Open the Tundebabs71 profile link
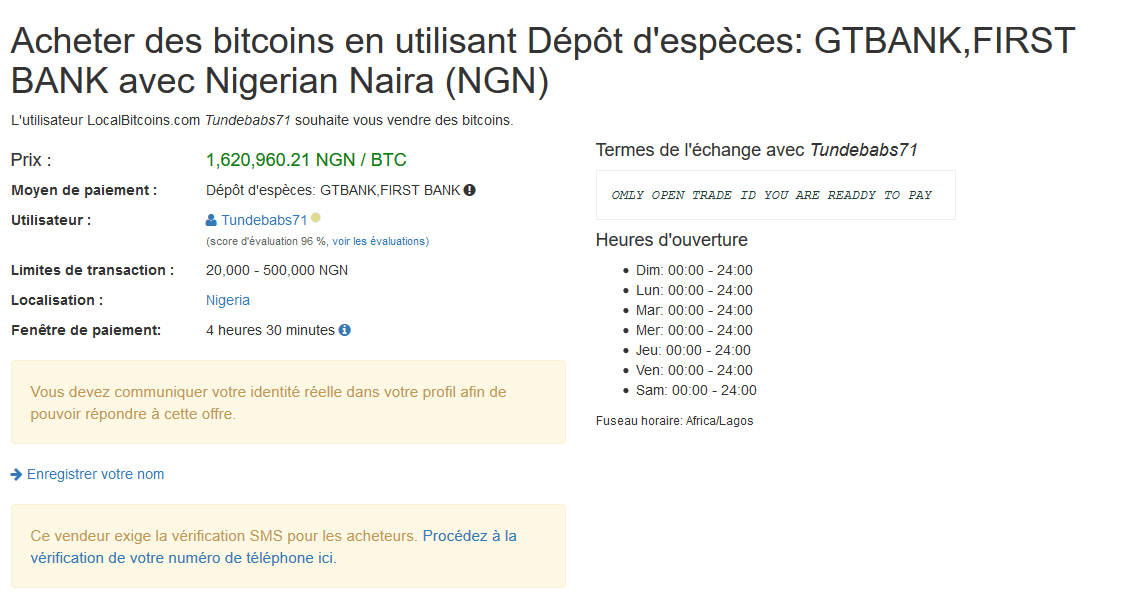Image resolution: width=1129 pixels, height=603 pixels. (262, 219)
